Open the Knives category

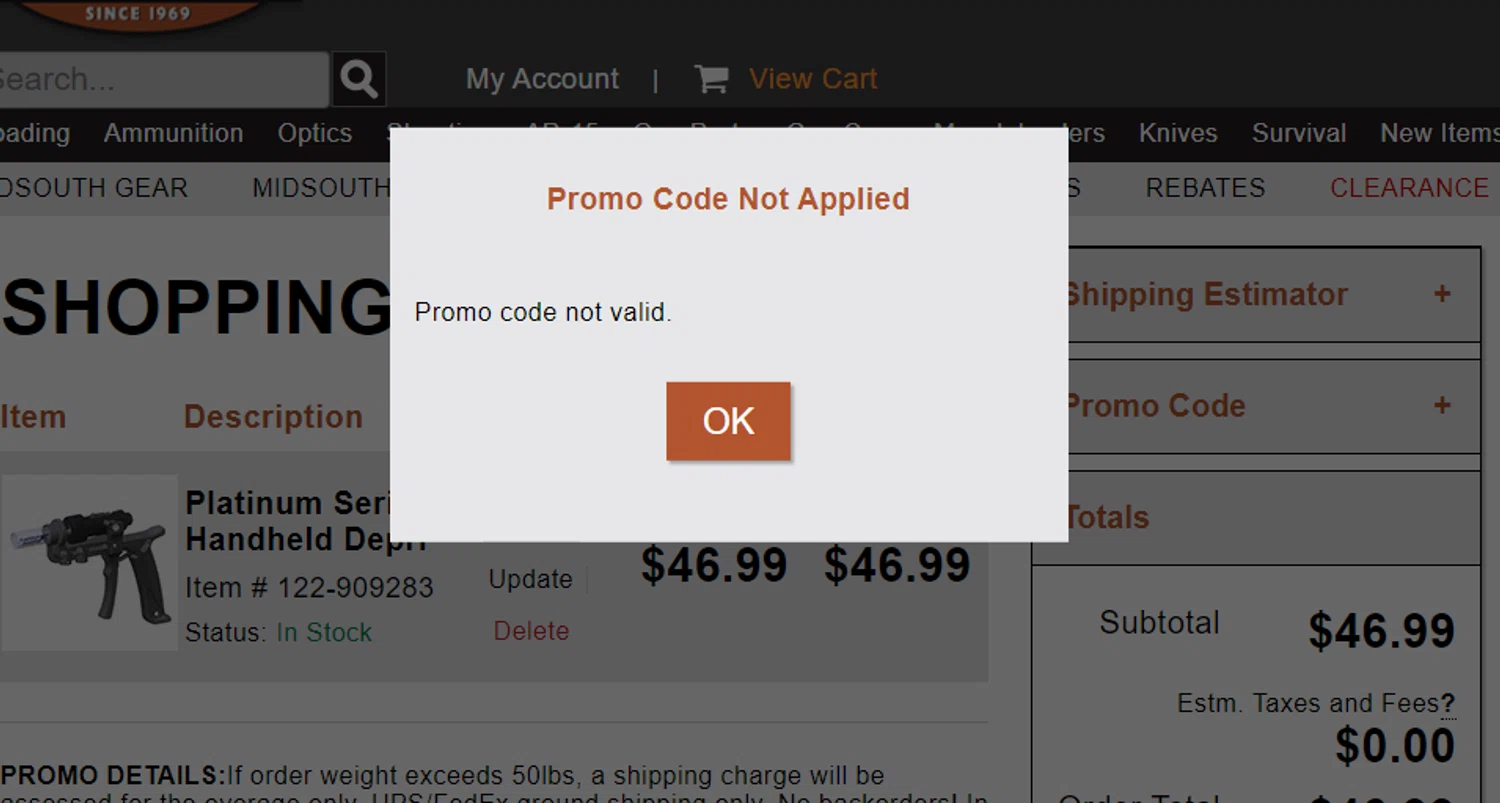(1178, 133)
